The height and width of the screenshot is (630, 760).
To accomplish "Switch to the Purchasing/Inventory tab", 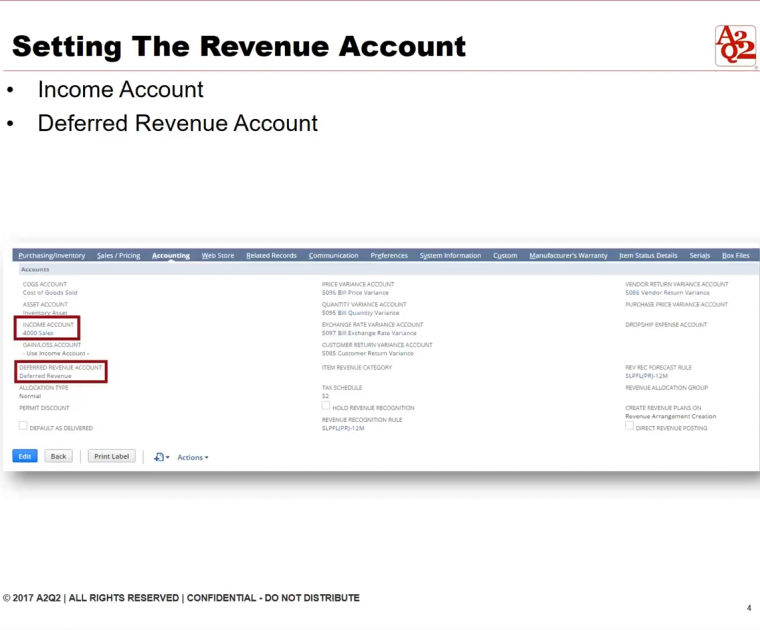I will (51, 256).
